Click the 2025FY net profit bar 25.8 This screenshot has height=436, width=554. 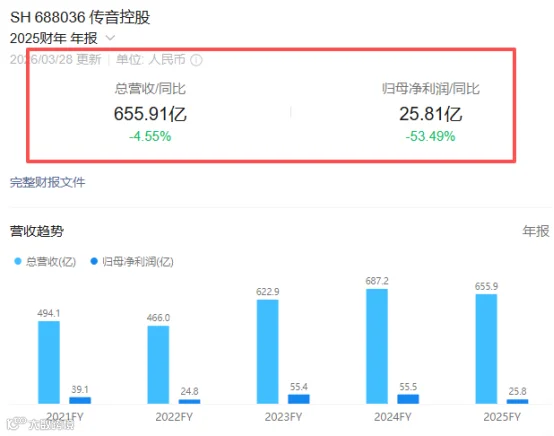click(517, 401)
